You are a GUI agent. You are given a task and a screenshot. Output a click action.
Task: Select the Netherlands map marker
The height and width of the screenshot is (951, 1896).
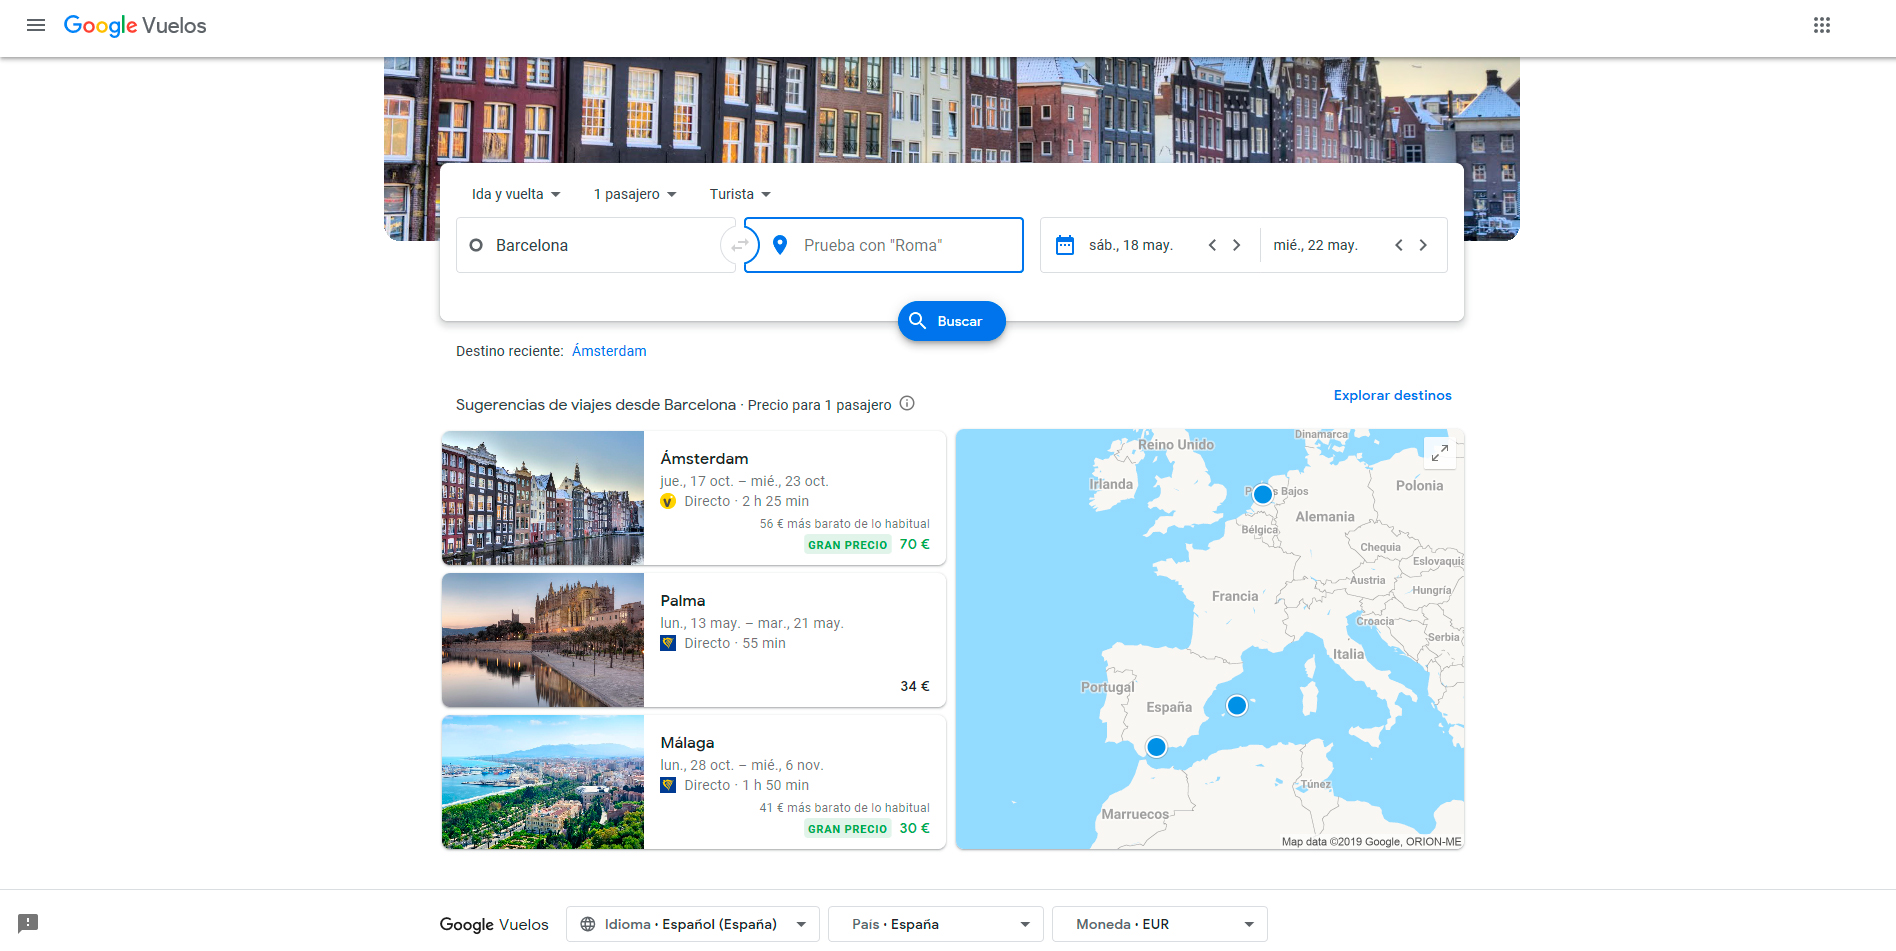[1263, 494]
